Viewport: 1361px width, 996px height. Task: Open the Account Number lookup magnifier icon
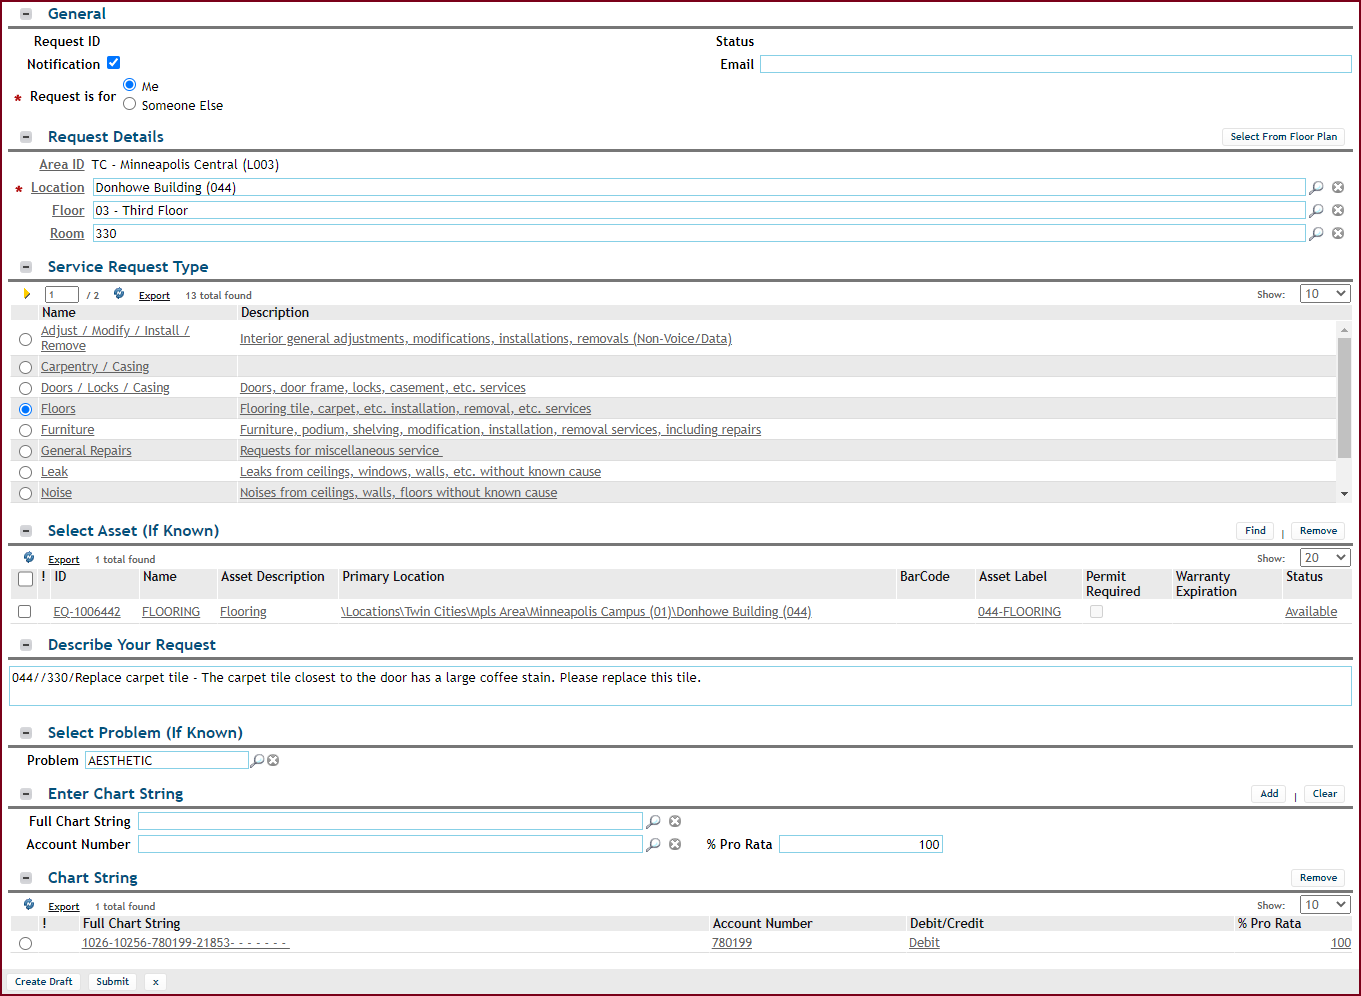[x=653, y=845]
